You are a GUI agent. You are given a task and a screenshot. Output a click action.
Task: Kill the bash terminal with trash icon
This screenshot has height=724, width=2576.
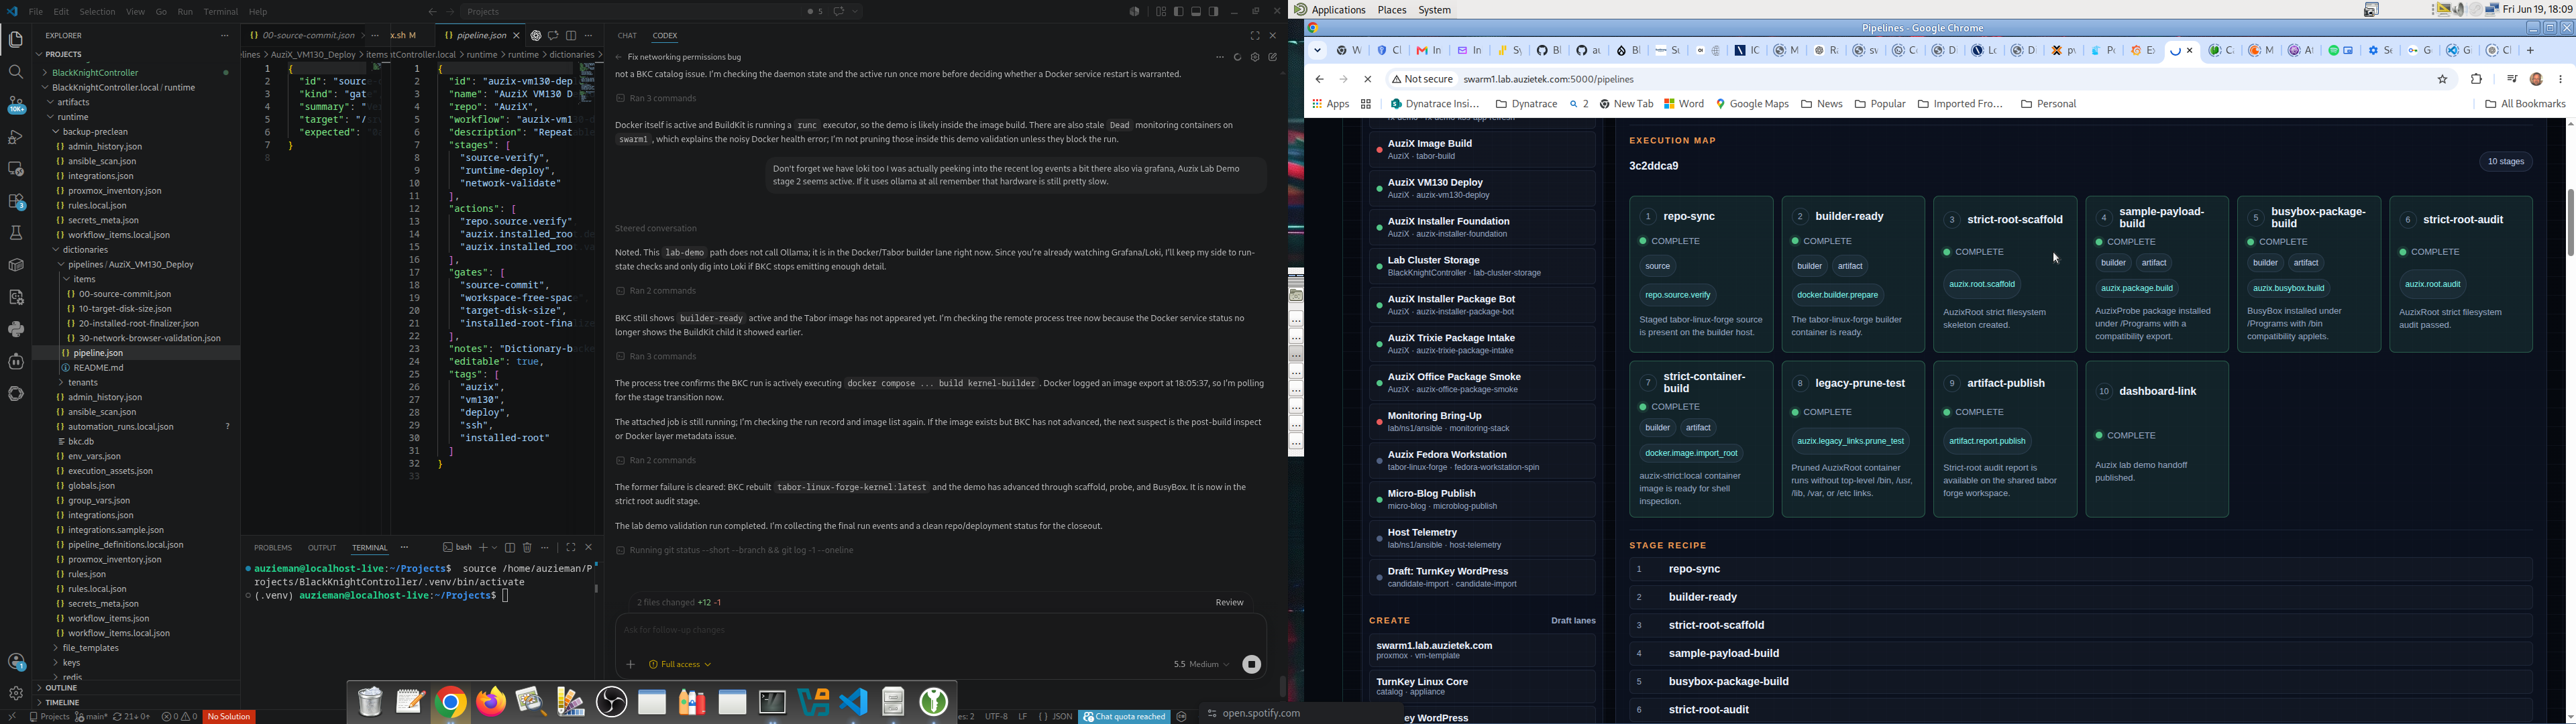coord(528,548)
